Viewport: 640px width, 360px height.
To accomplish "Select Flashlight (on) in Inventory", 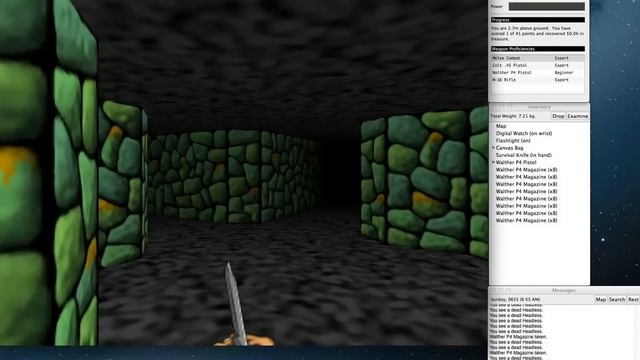I will 539,141.
